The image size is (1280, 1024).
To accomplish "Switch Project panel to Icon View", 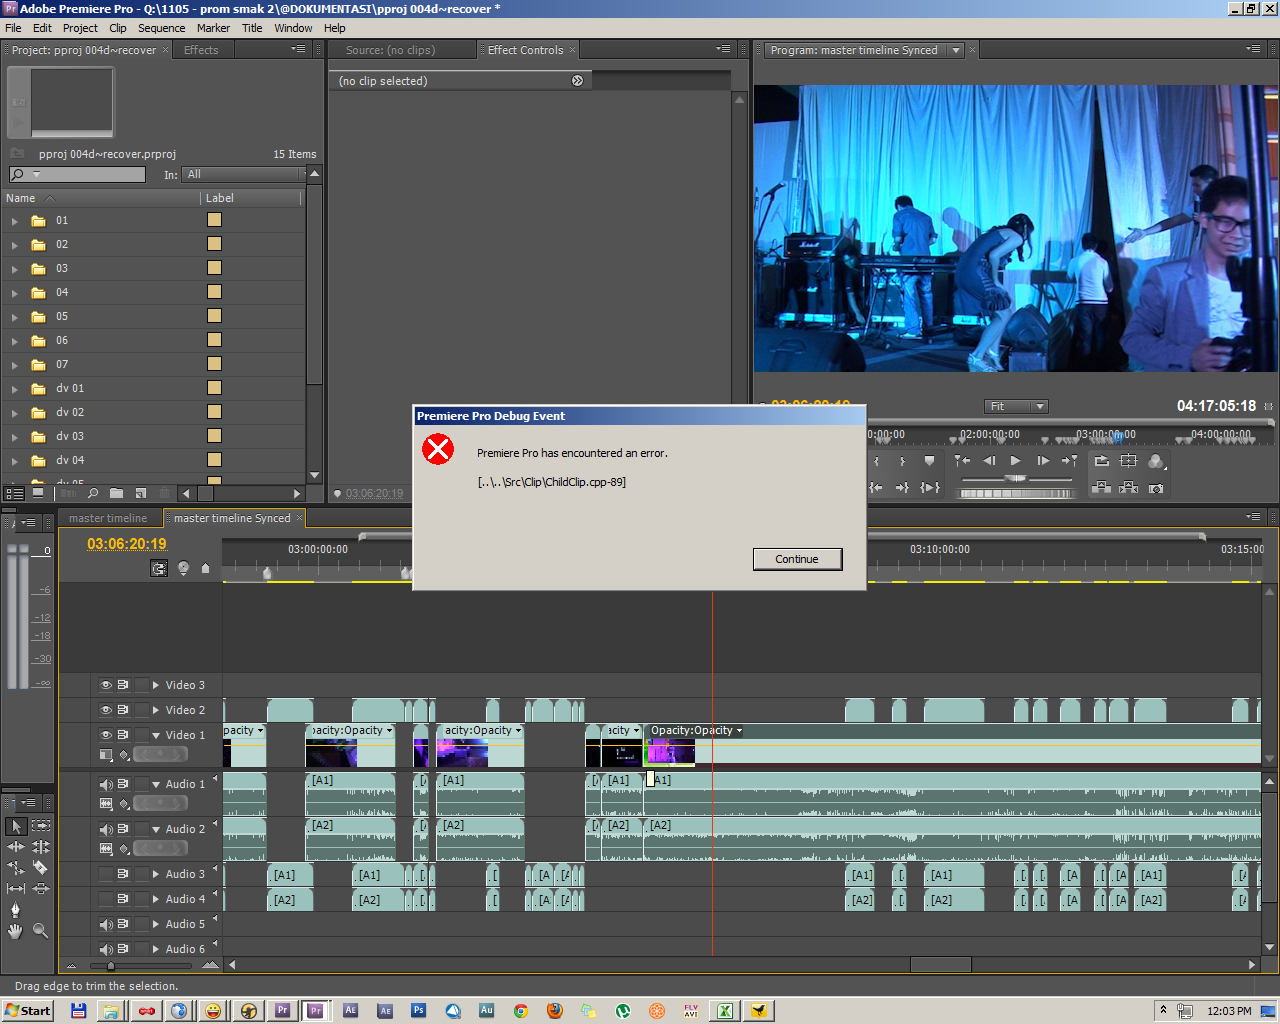I will (x=38, y=493).
